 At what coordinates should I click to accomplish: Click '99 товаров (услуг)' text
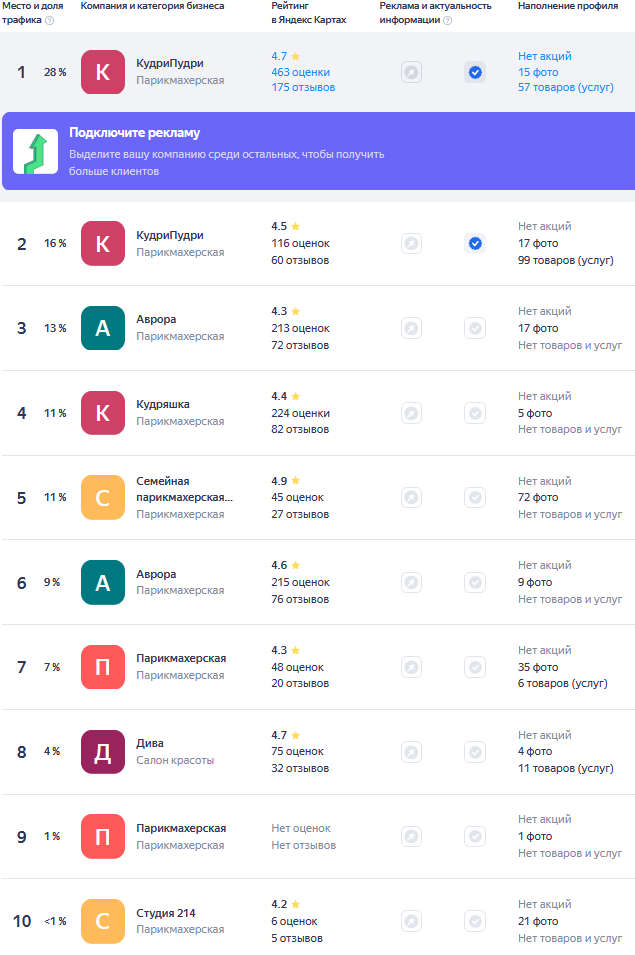(566, 260)
